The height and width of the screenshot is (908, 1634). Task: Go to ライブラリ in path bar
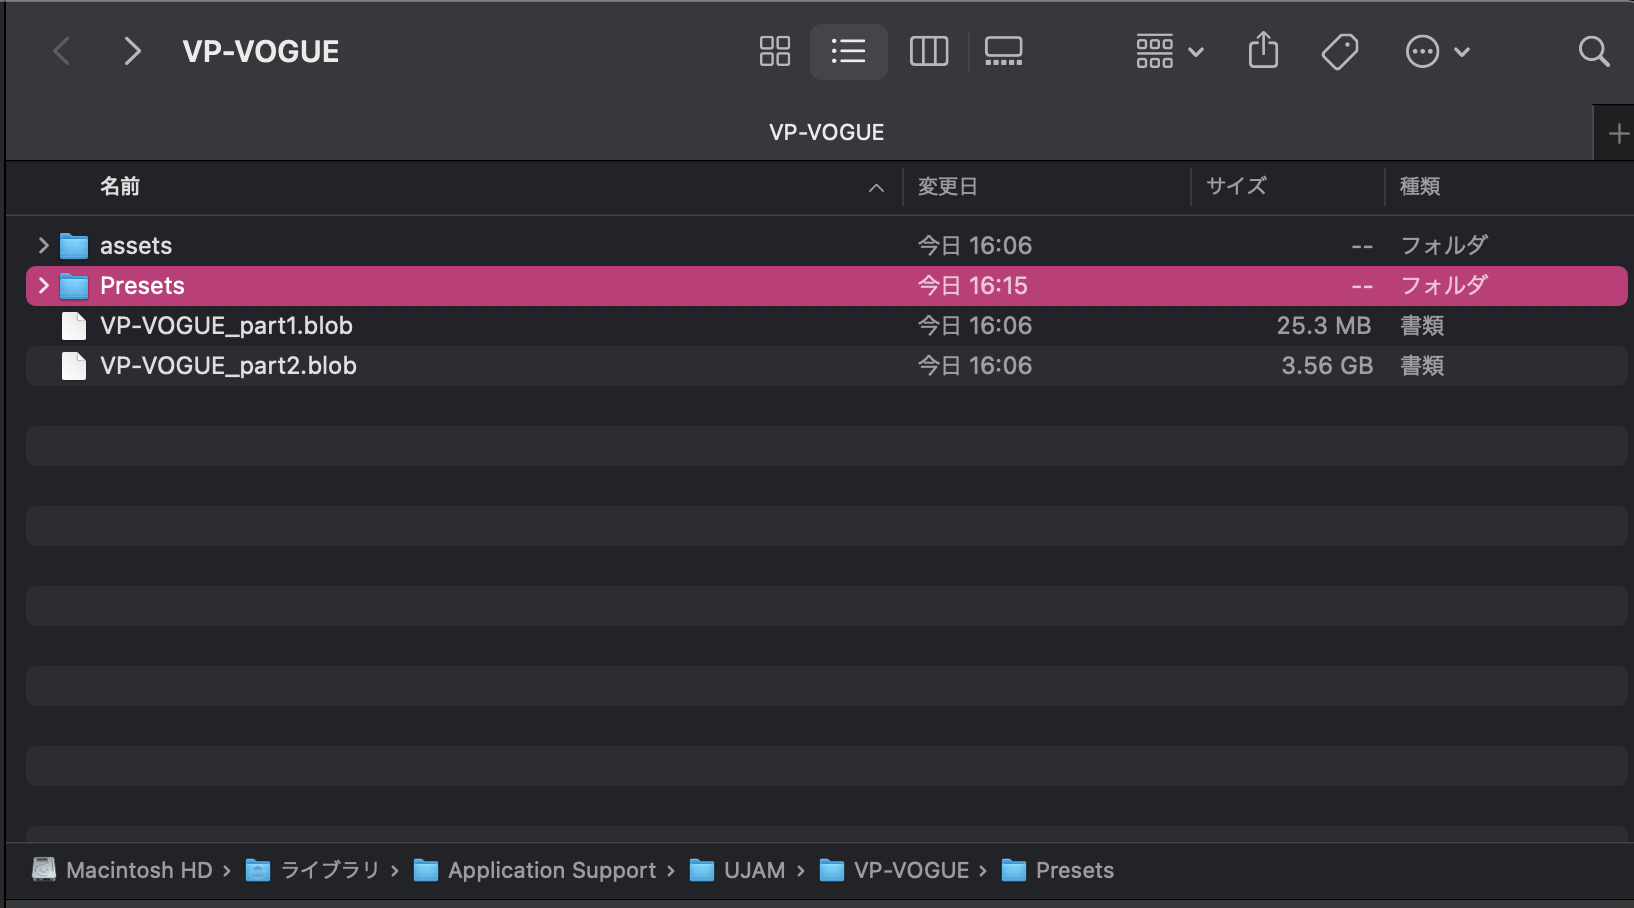313,870
